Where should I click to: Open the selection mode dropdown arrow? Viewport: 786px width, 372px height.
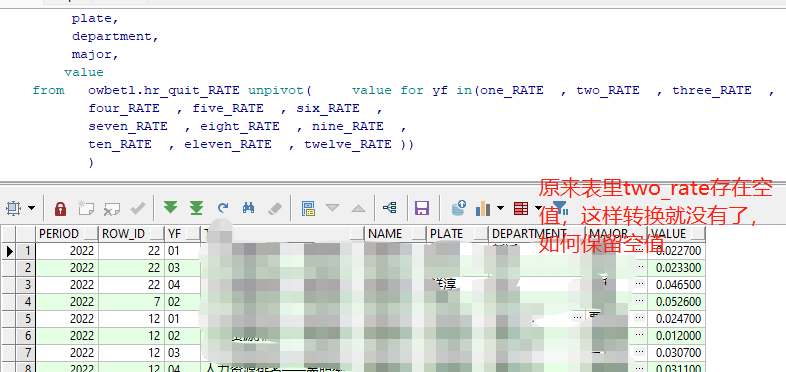point(31,208)
